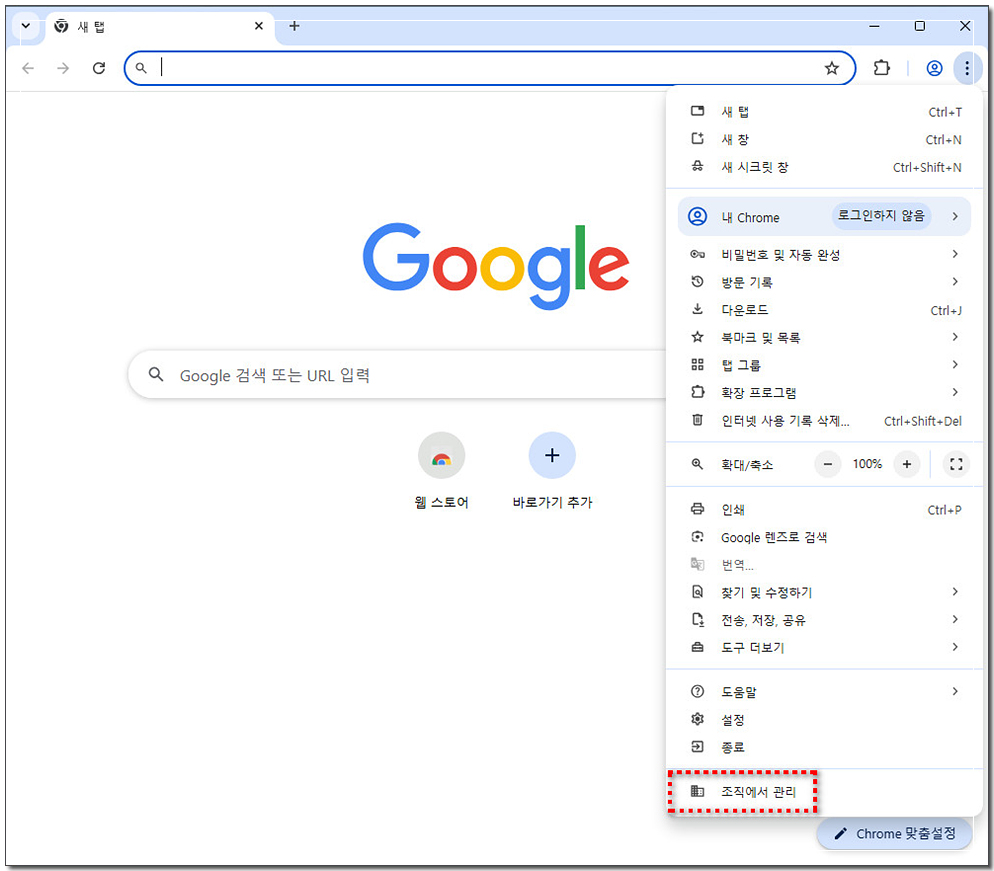Open the tab search dropdown arrow
The image size is (994, 871).
[x=25, y=26]
